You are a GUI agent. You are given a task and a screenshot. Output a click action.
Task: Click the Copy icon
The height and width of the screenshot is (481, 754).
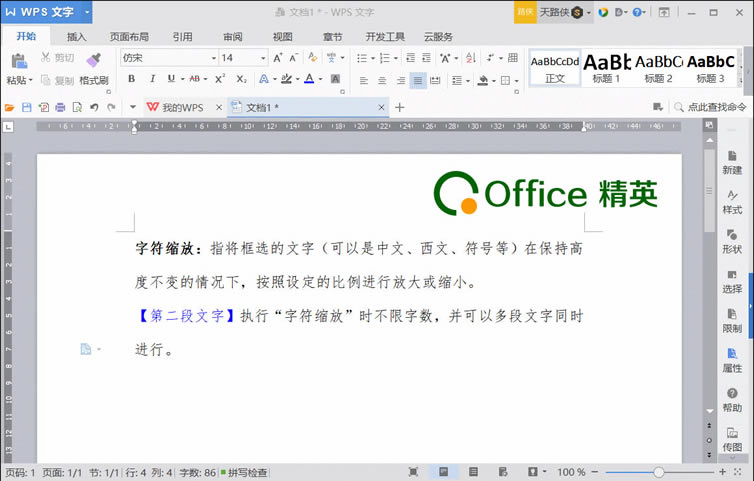point(46,80)
